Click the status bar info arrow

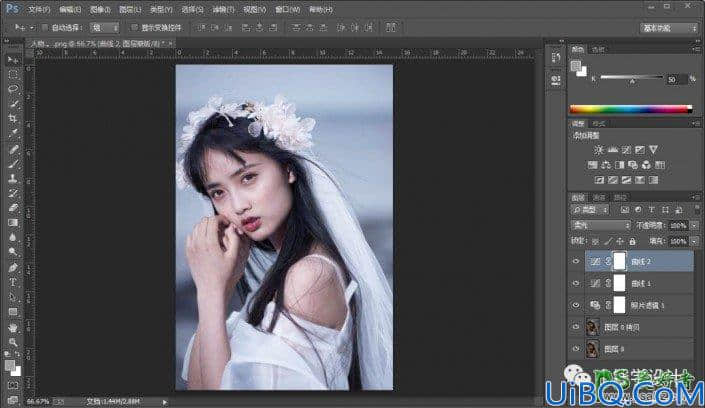pyautogui.click(x=165, y=402)
